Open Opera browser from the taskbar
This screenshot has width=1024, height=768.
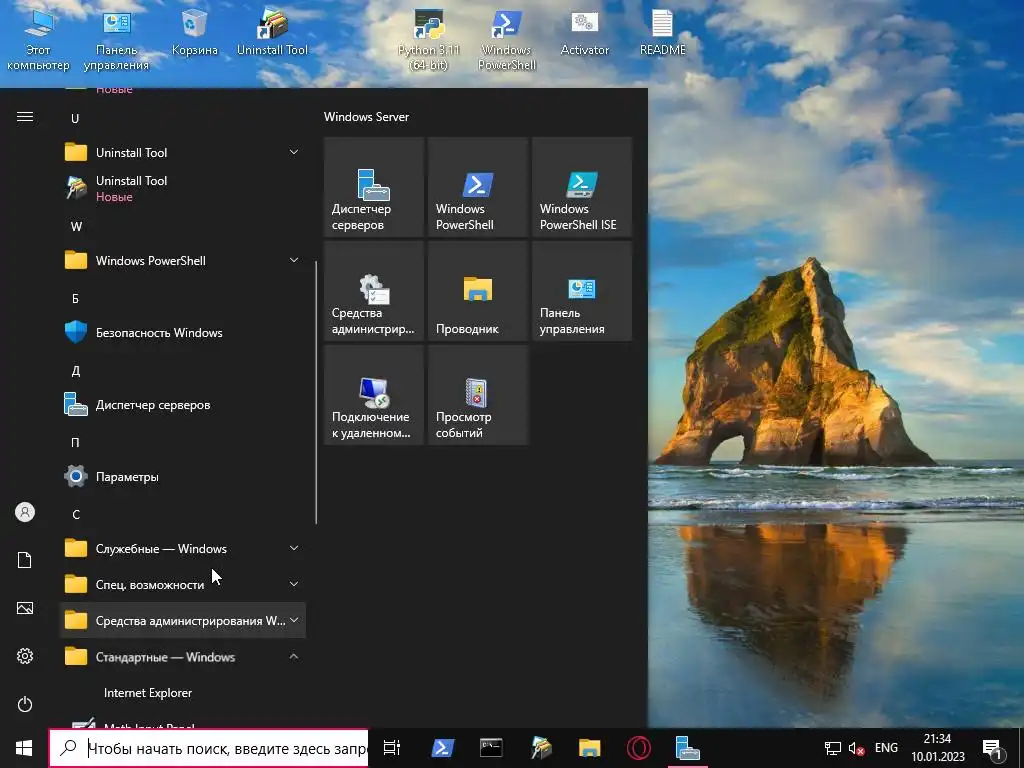639,748
